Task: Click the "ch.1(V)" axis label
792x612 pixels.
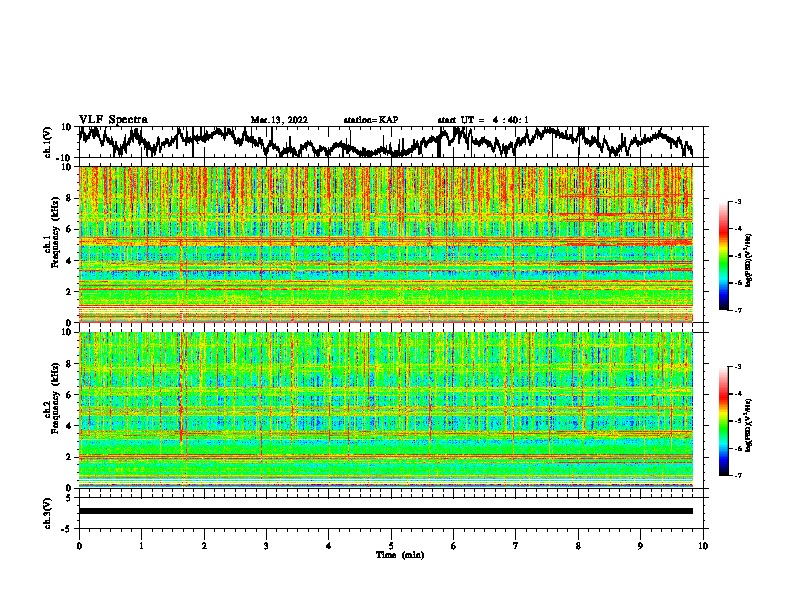Action: (48, 142)
